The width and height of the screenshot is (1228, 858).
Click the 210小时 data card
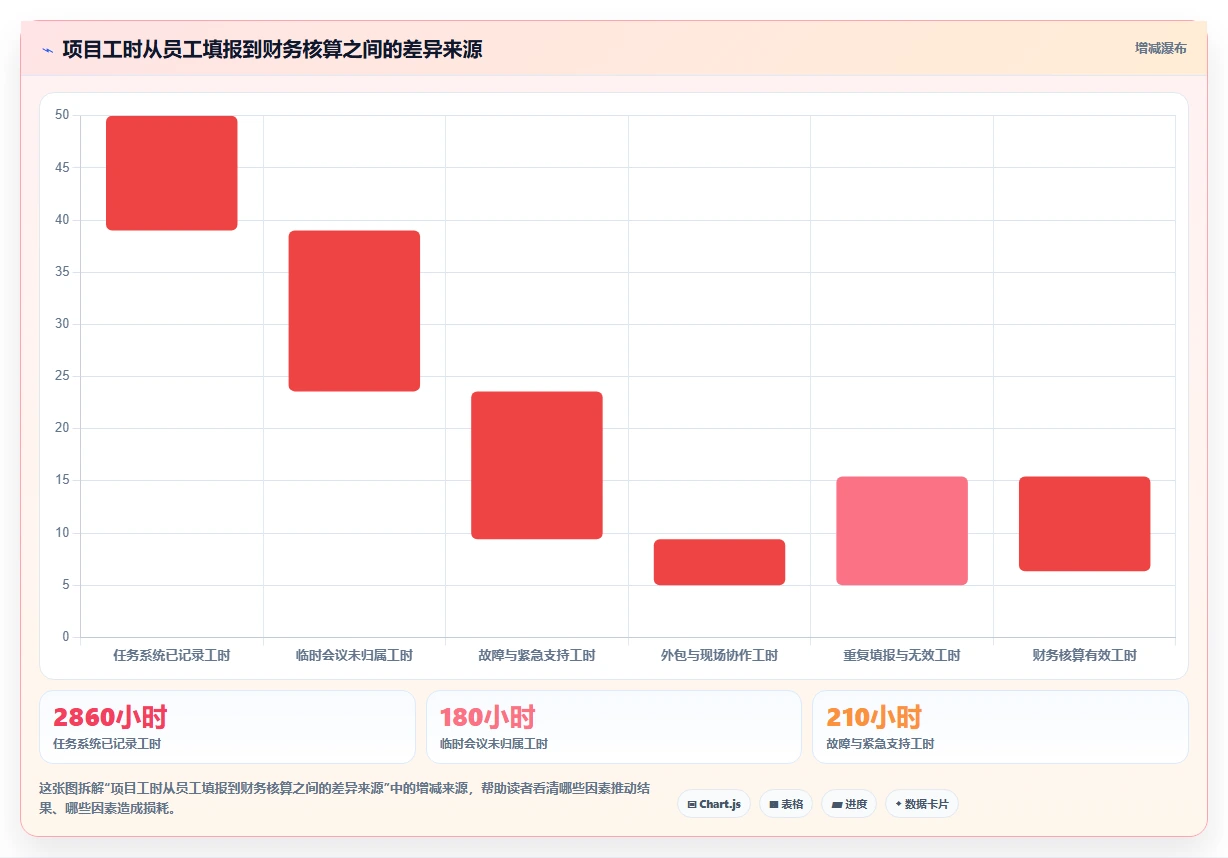point(1000,727)
